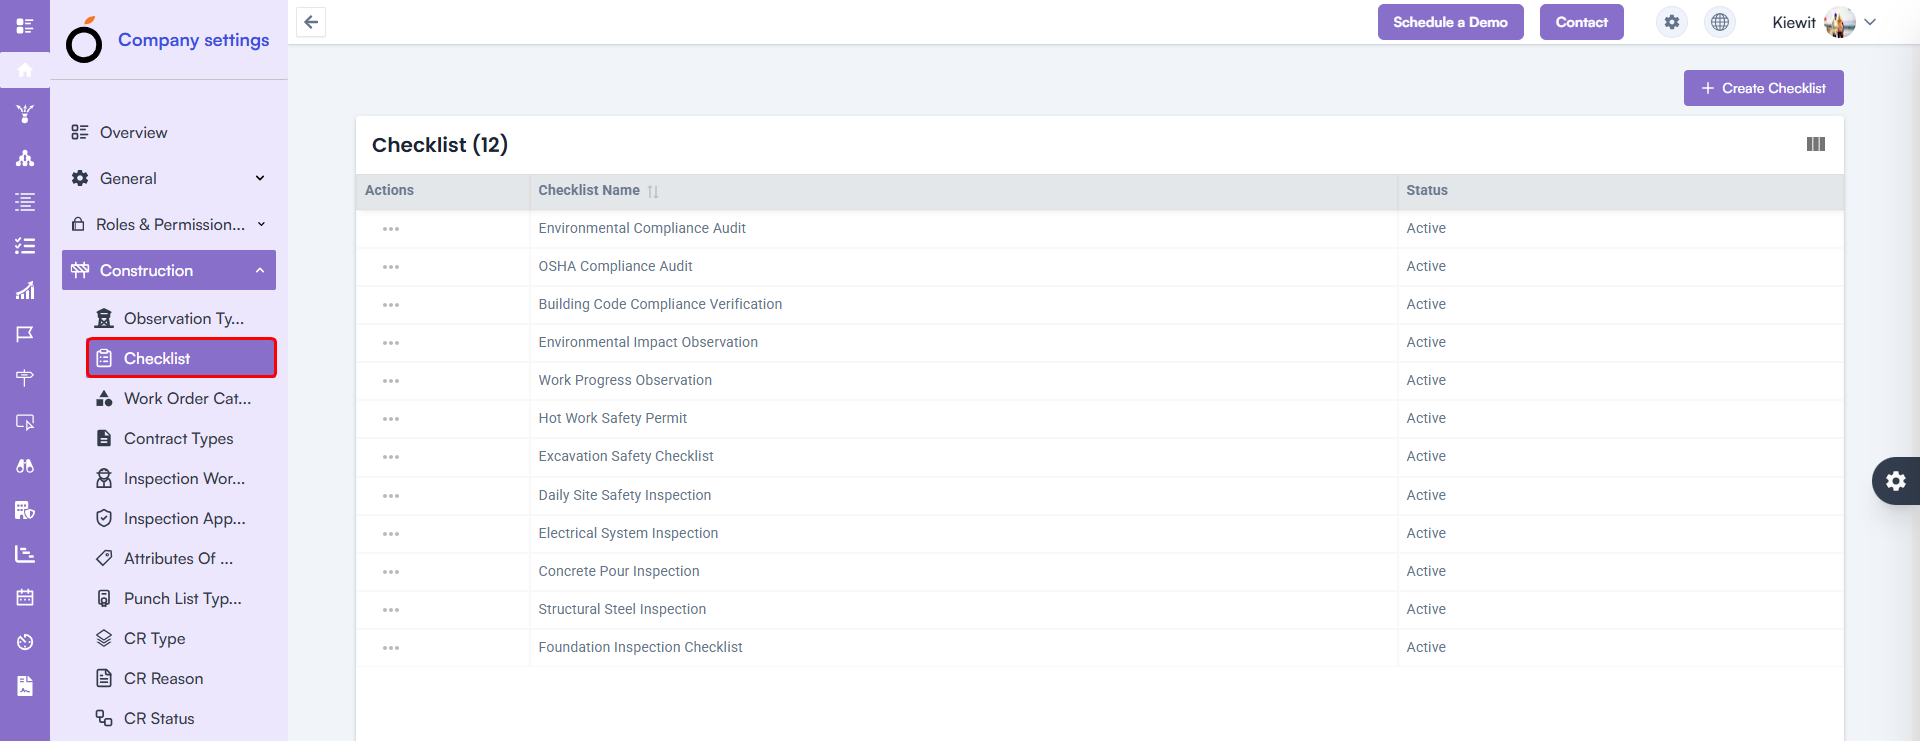This screenshot has height=741, width=1920.
Task: Open Environmental Impact Observation checklist
Action: point(648,342)
